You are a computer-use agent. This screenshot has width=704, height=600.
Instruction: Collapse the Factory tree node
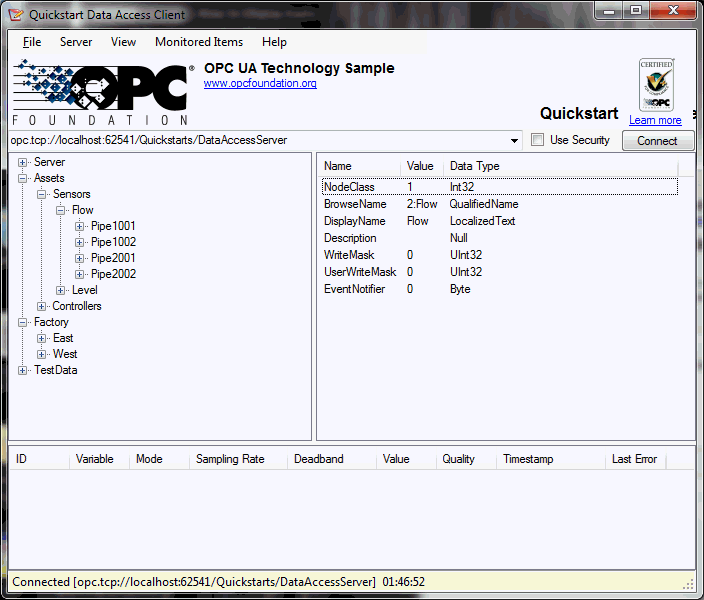click(22, 322)
